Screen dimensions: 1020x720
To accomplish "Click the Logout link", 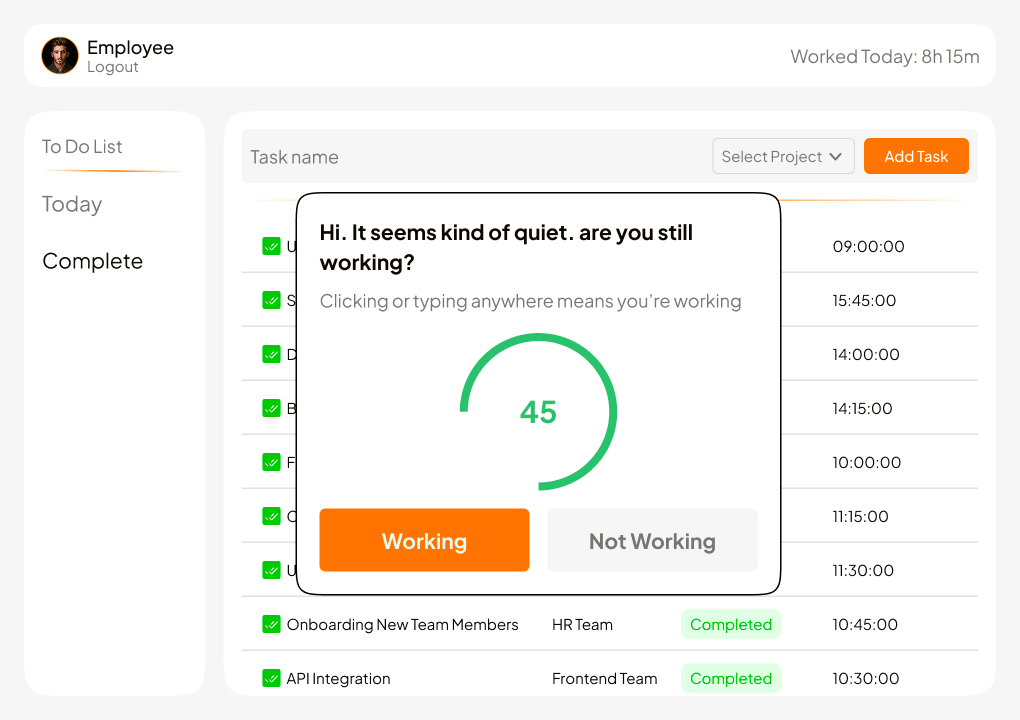I will pos(112,67).
